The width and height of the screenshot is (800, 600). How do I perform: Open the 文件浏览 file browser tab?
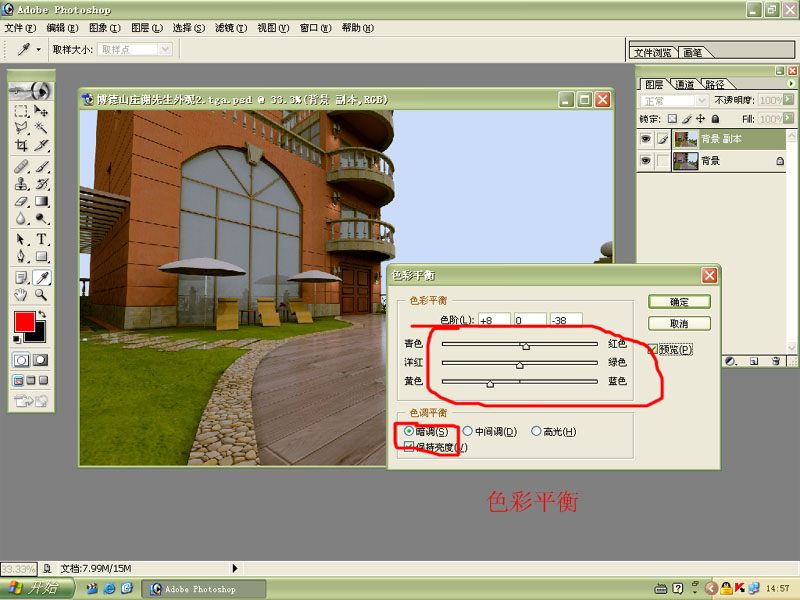pyautogui.click(x=653, y=53)
